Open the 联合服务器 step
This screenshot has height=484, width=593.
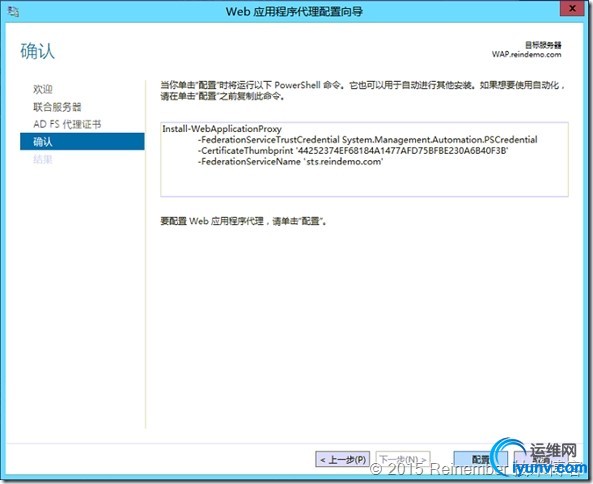tap(57, 107)
